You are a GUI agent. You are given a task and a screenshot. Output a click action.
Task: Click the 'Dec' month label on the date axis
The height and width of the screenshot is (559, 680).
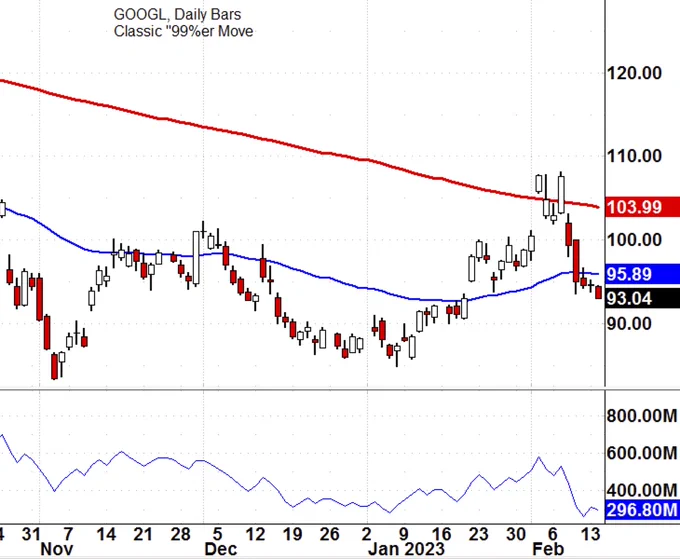221,549
